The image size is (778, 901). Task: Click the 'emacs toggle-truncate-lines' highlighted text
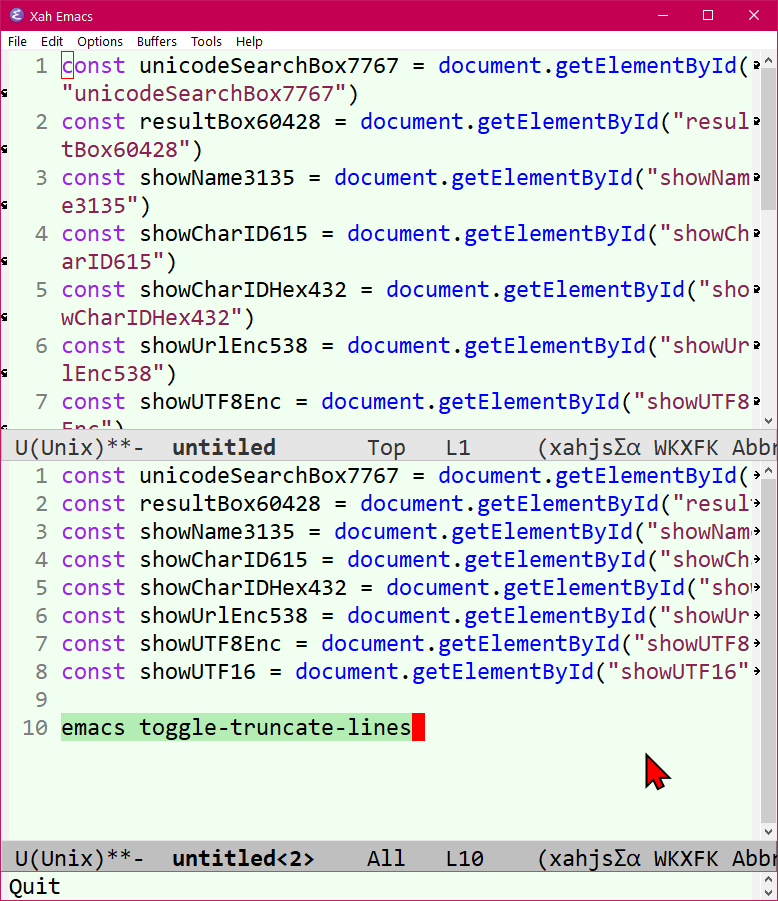236,727
